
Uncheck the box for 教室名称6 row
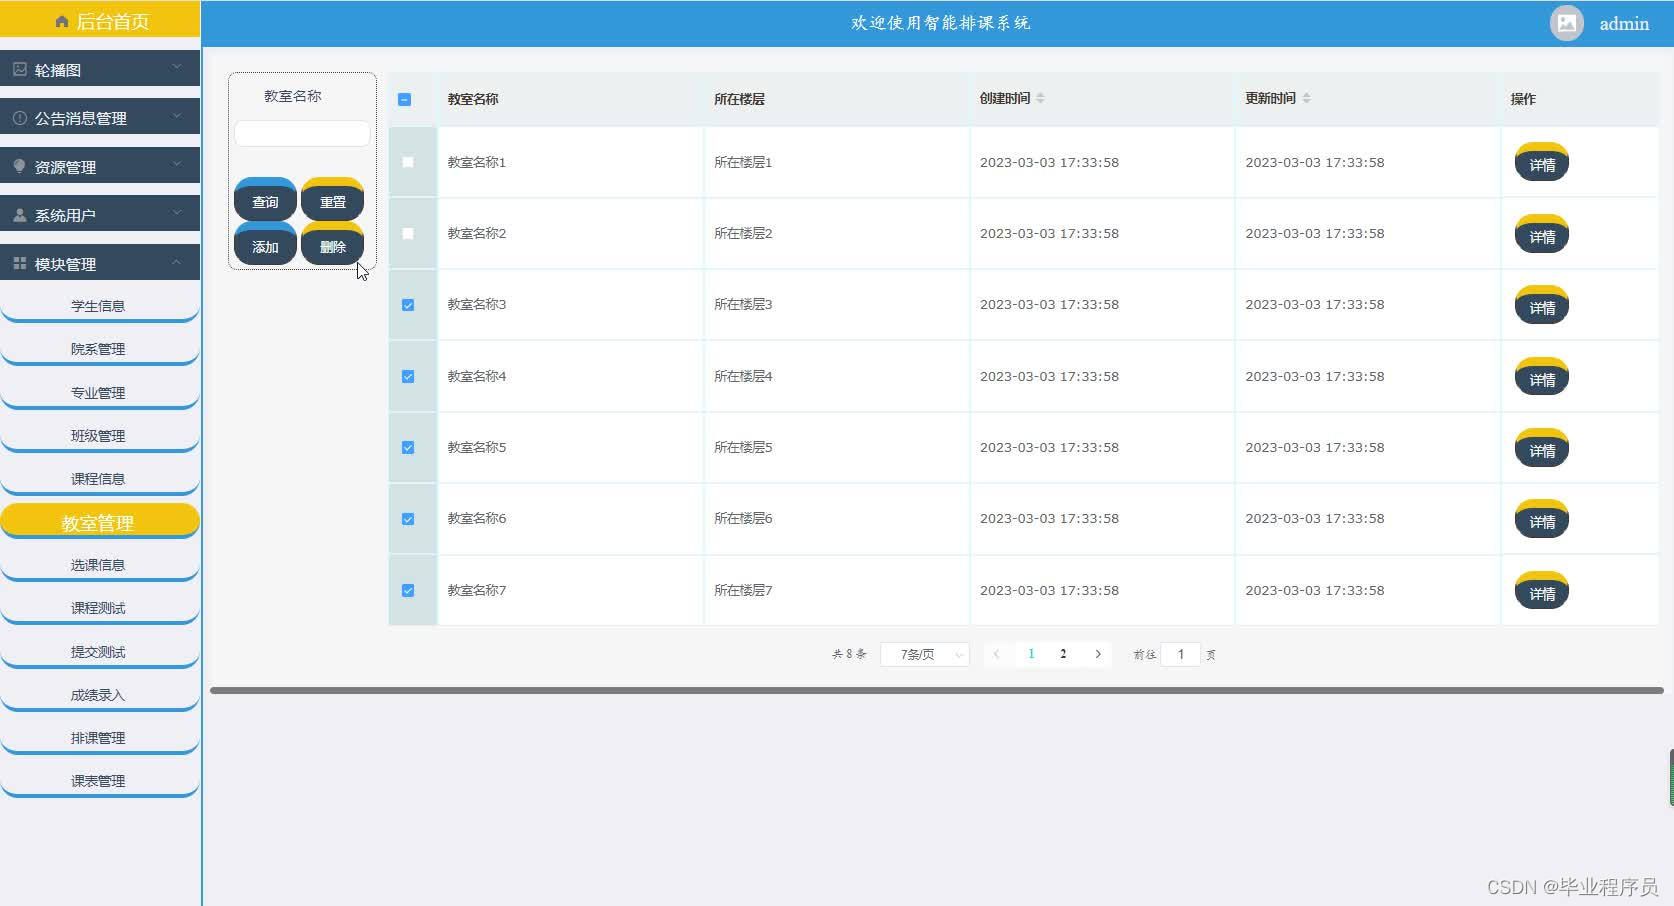point(408,519)
